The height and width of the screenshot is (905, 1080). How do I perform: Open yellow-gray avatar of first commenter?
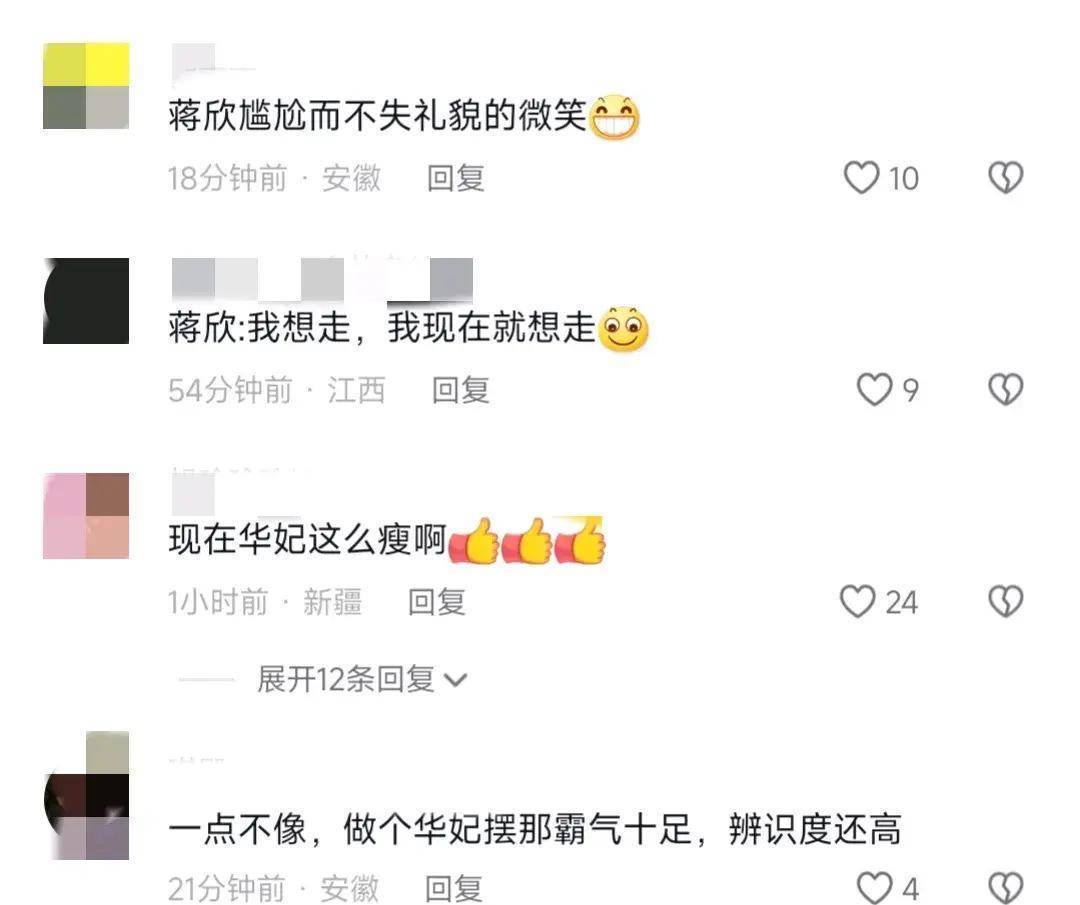[x=86, y=85]
